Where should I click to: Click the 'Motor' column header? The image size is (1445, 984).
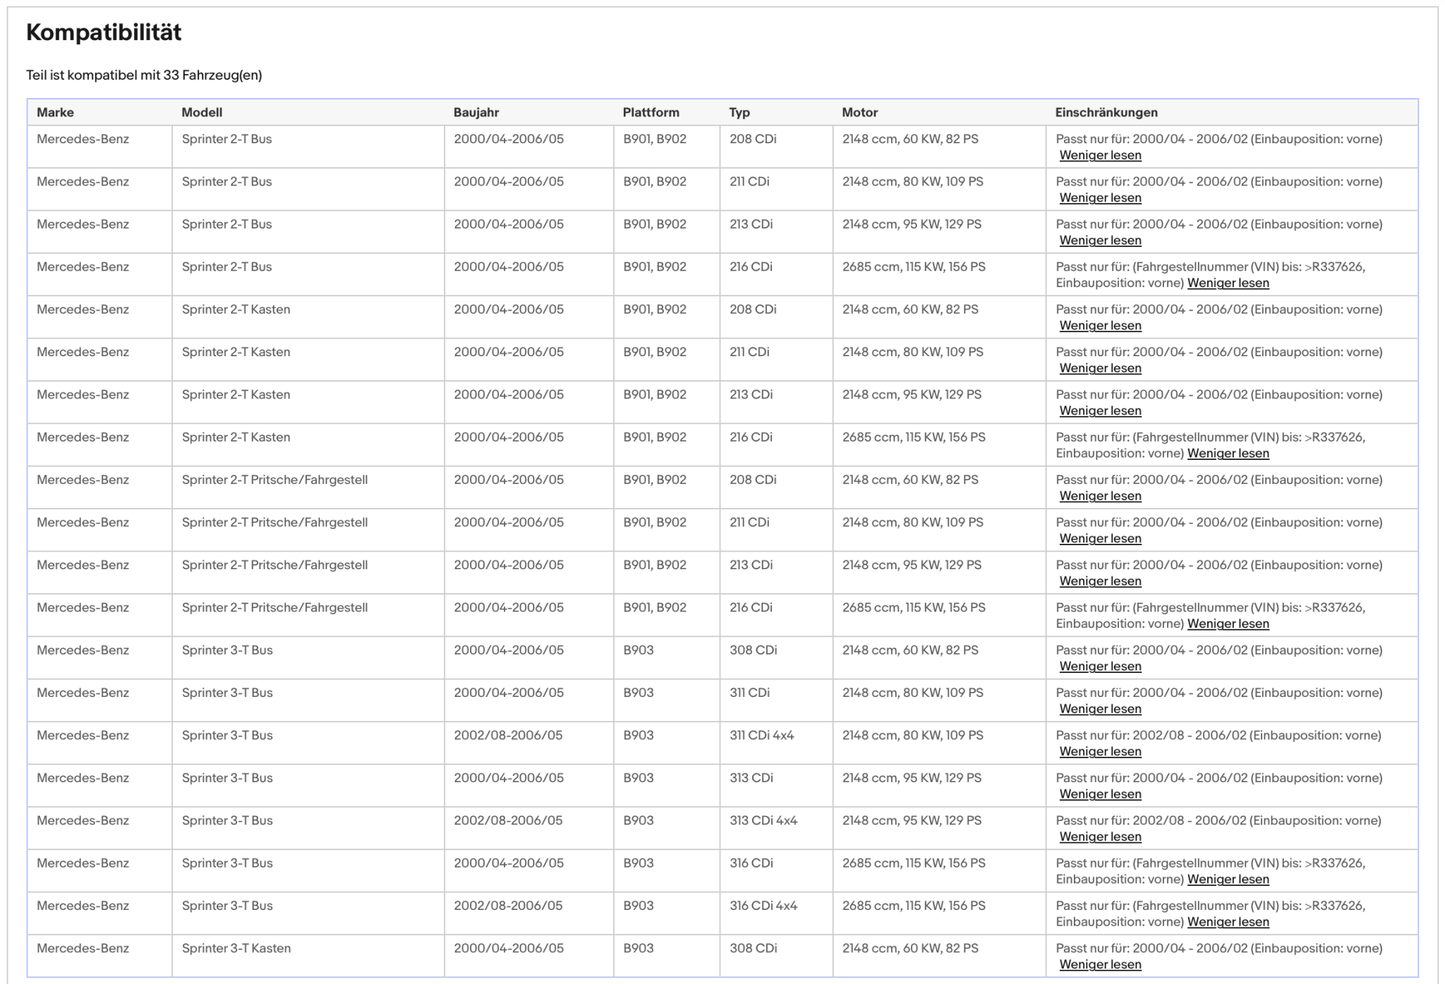[859, 113]
